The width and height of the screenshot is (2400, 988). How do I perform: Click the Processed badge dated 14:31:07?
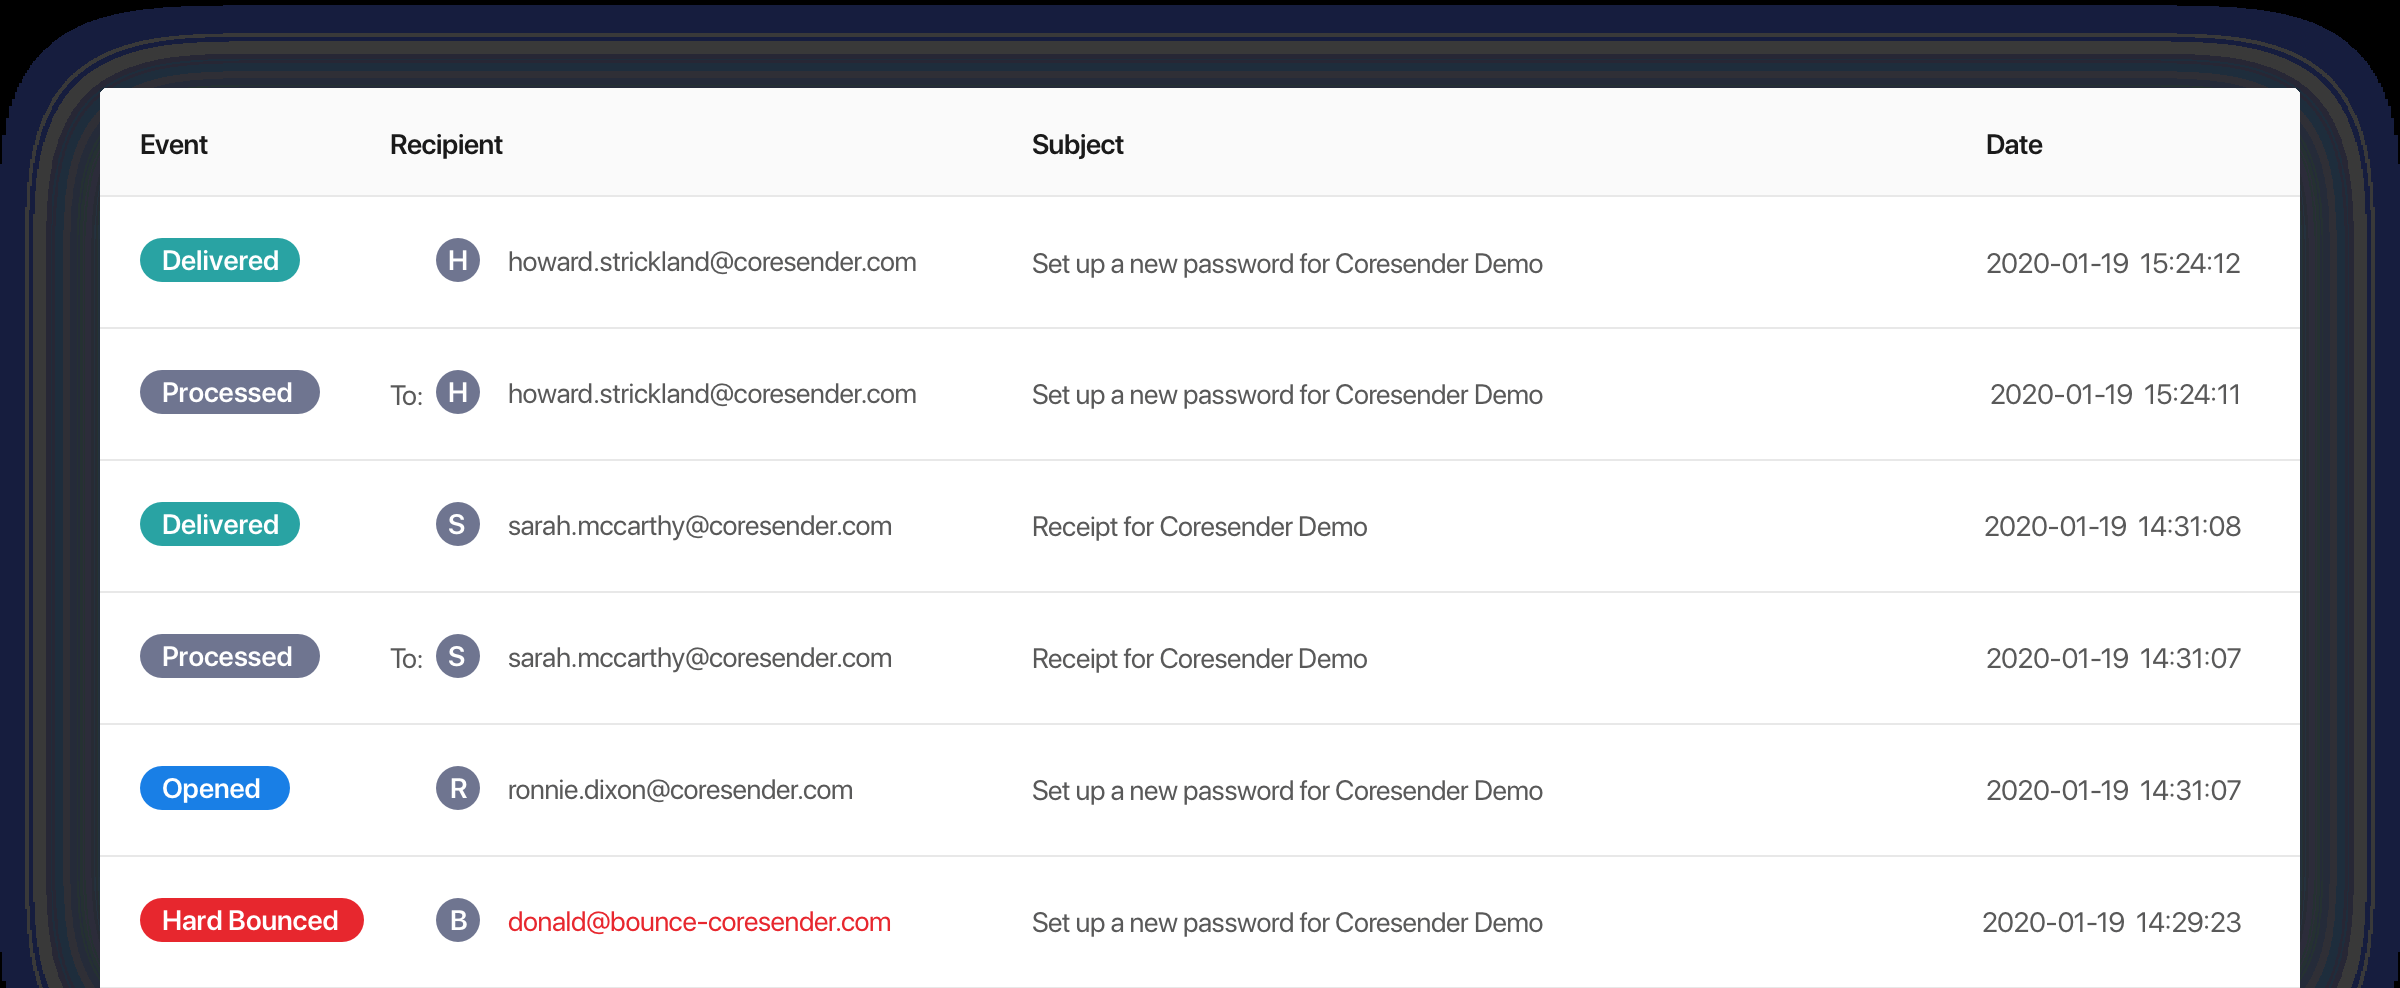(229, 656)
